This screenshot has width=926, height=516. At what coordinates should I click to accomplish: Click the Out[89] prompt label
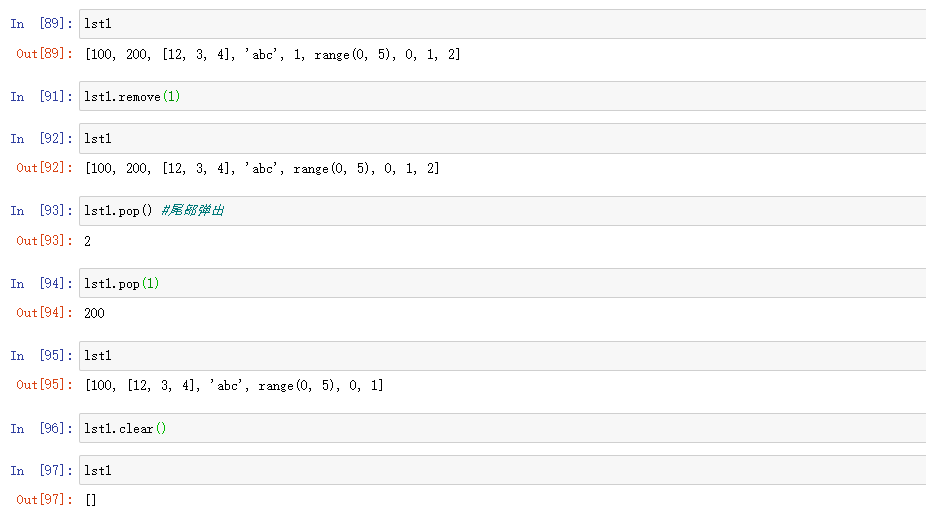coord(44,54)
